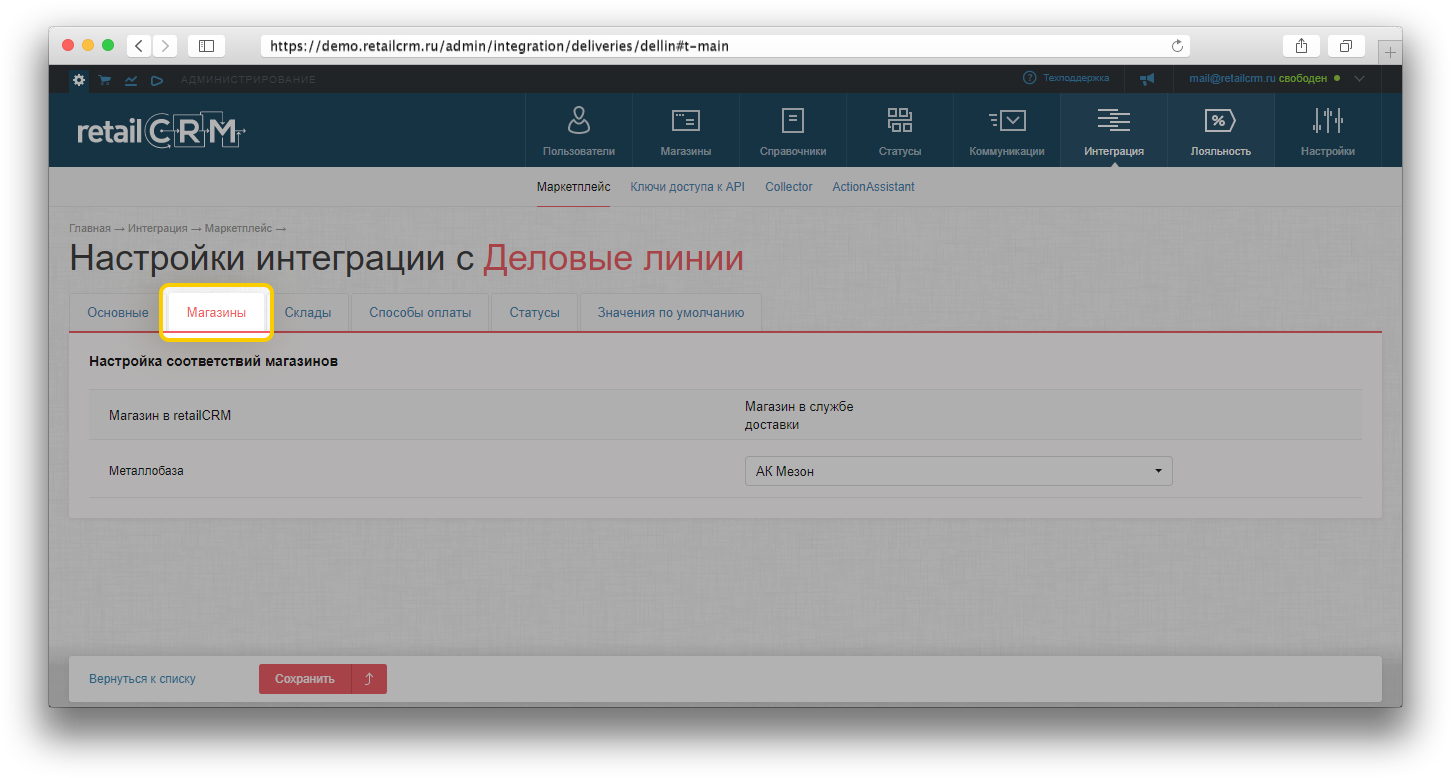Switch to the Статусы settings tab
Image resolution: width=1451 pixels, height=778 pixels.
534,312
